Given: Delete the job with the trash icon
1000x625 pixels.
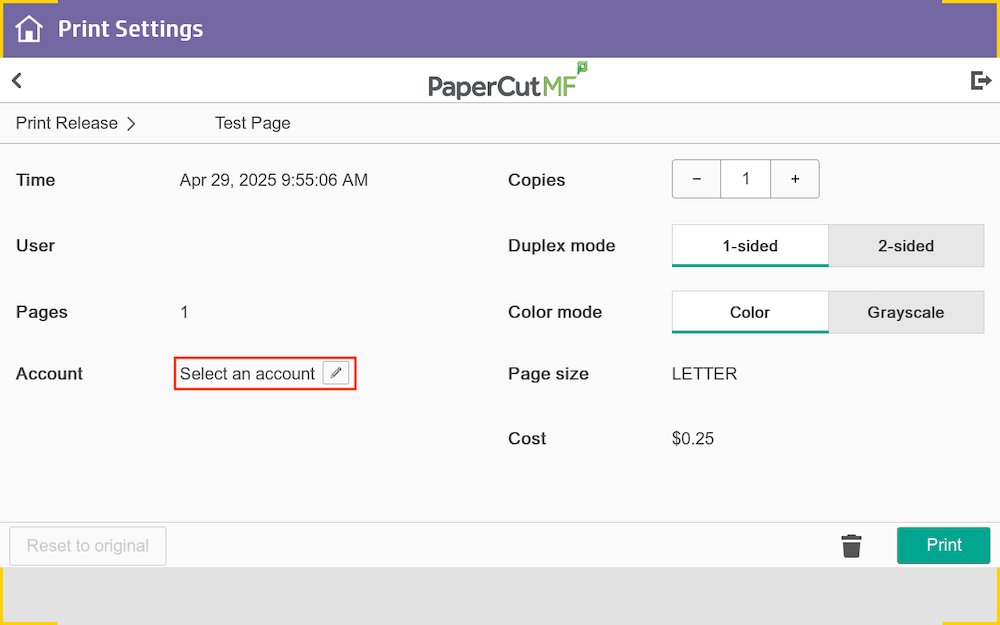Looking at the screenshot, I should click(x=851, y=546).
